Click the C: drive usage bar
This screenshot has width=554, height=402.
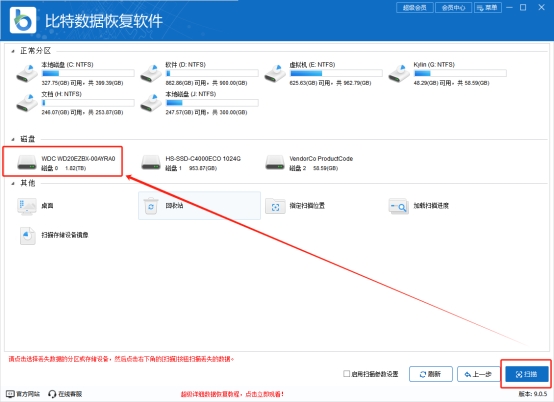[88, 73]
